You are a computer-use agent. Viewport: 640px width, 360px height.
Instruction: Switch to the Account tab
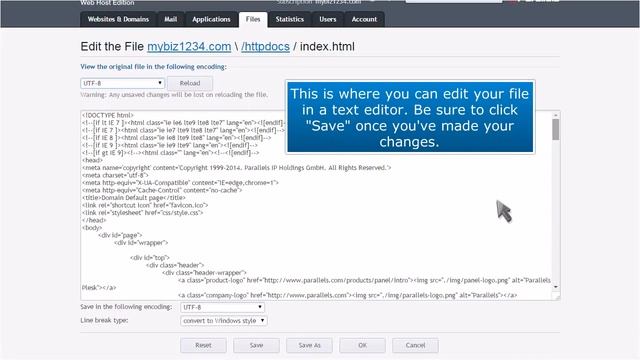click(364, 19)
